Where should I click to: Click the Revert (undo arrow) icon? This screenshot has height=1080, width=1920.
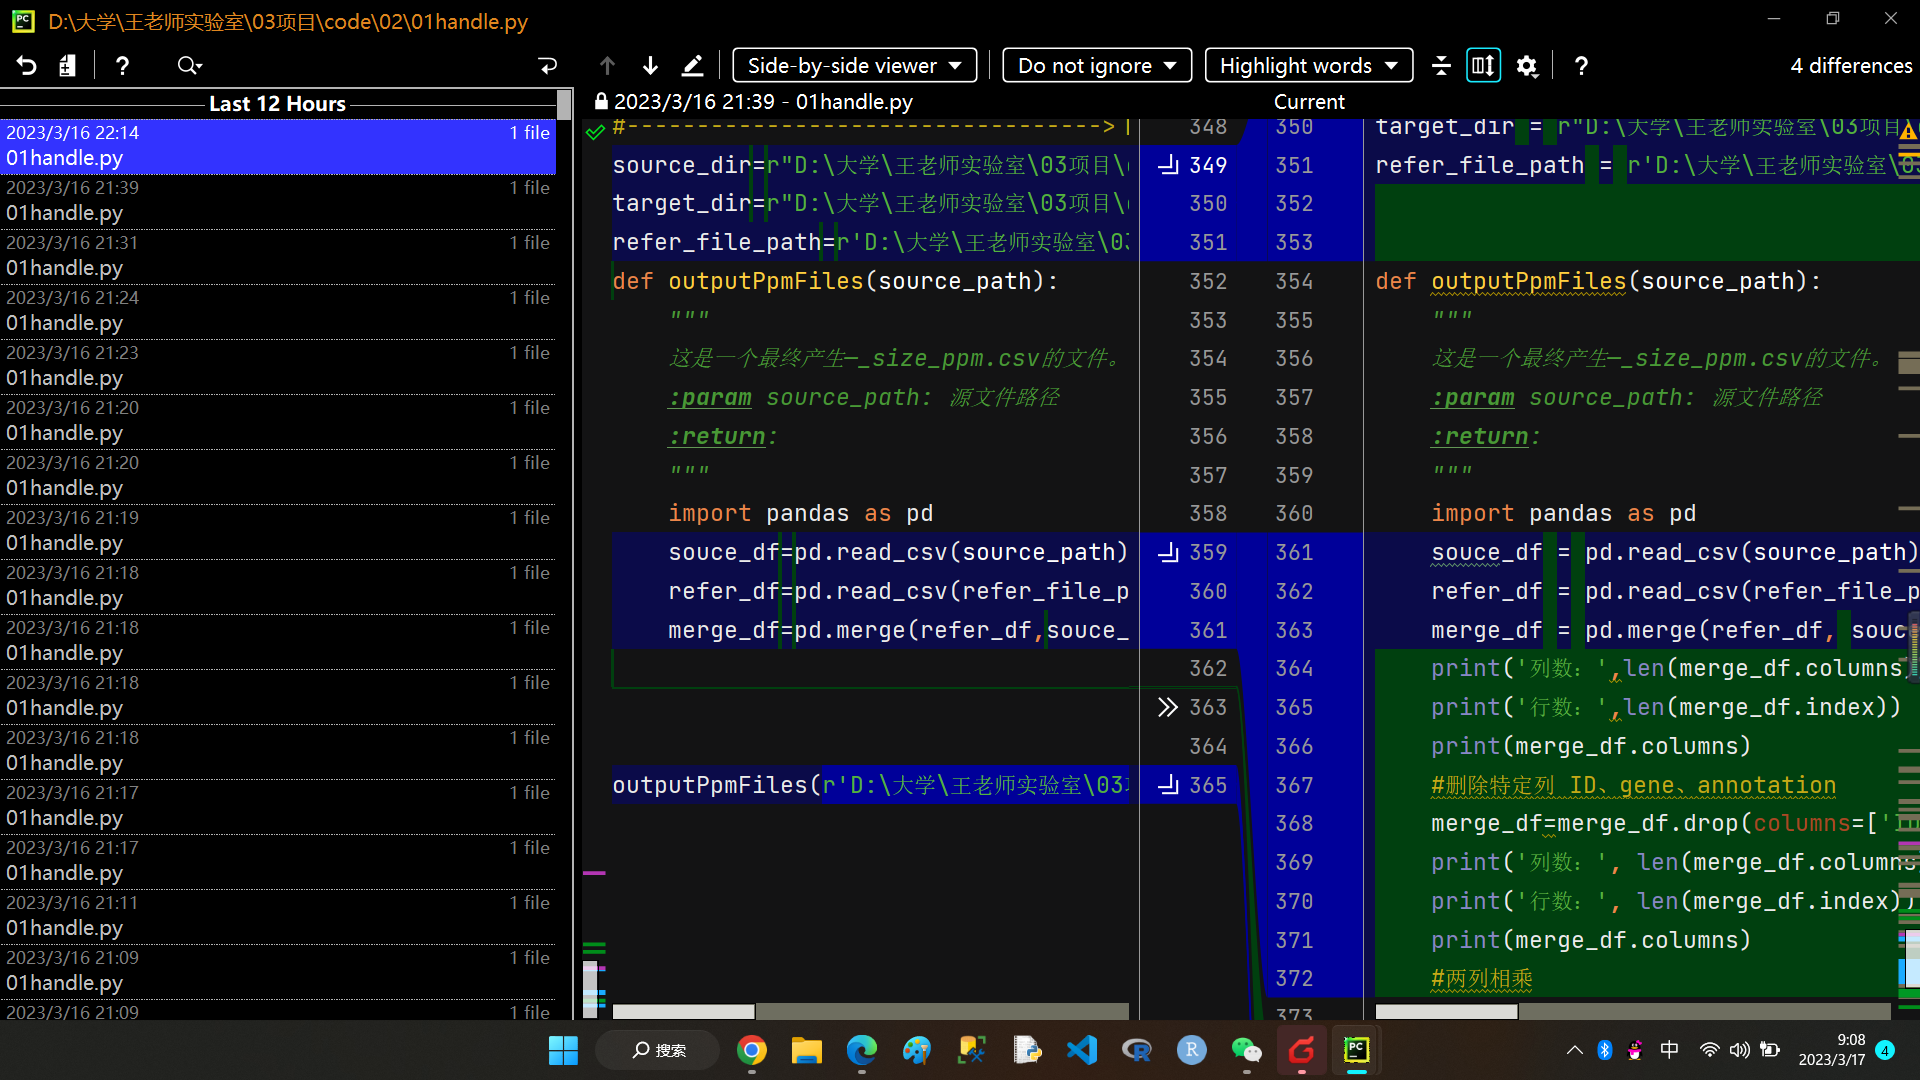[27, 66]
